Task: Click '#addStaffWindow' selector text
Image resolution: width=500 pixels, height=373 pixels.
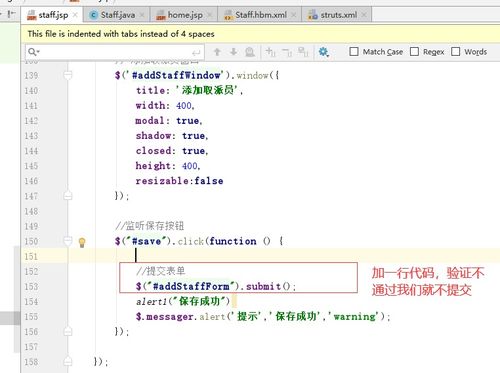Action: pyautogui.click(x=176, y=75)
